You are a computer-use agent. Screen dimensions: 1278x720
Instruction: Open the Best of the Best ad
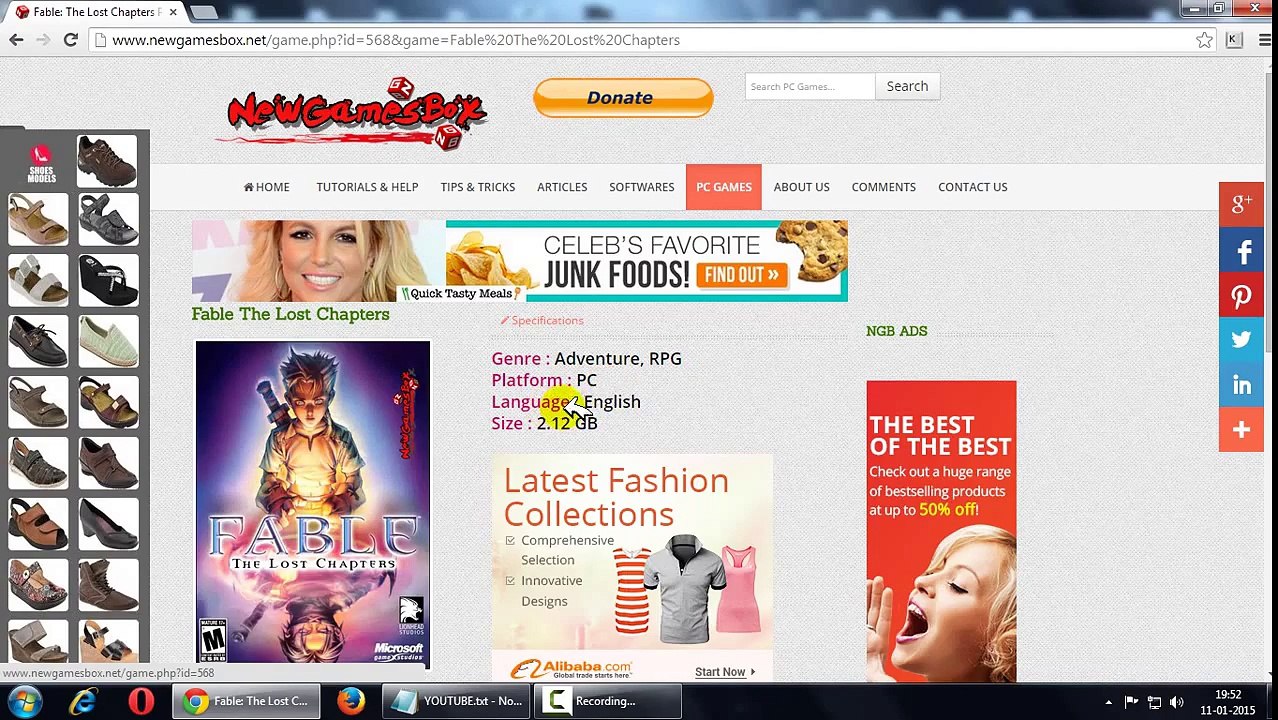941,531
